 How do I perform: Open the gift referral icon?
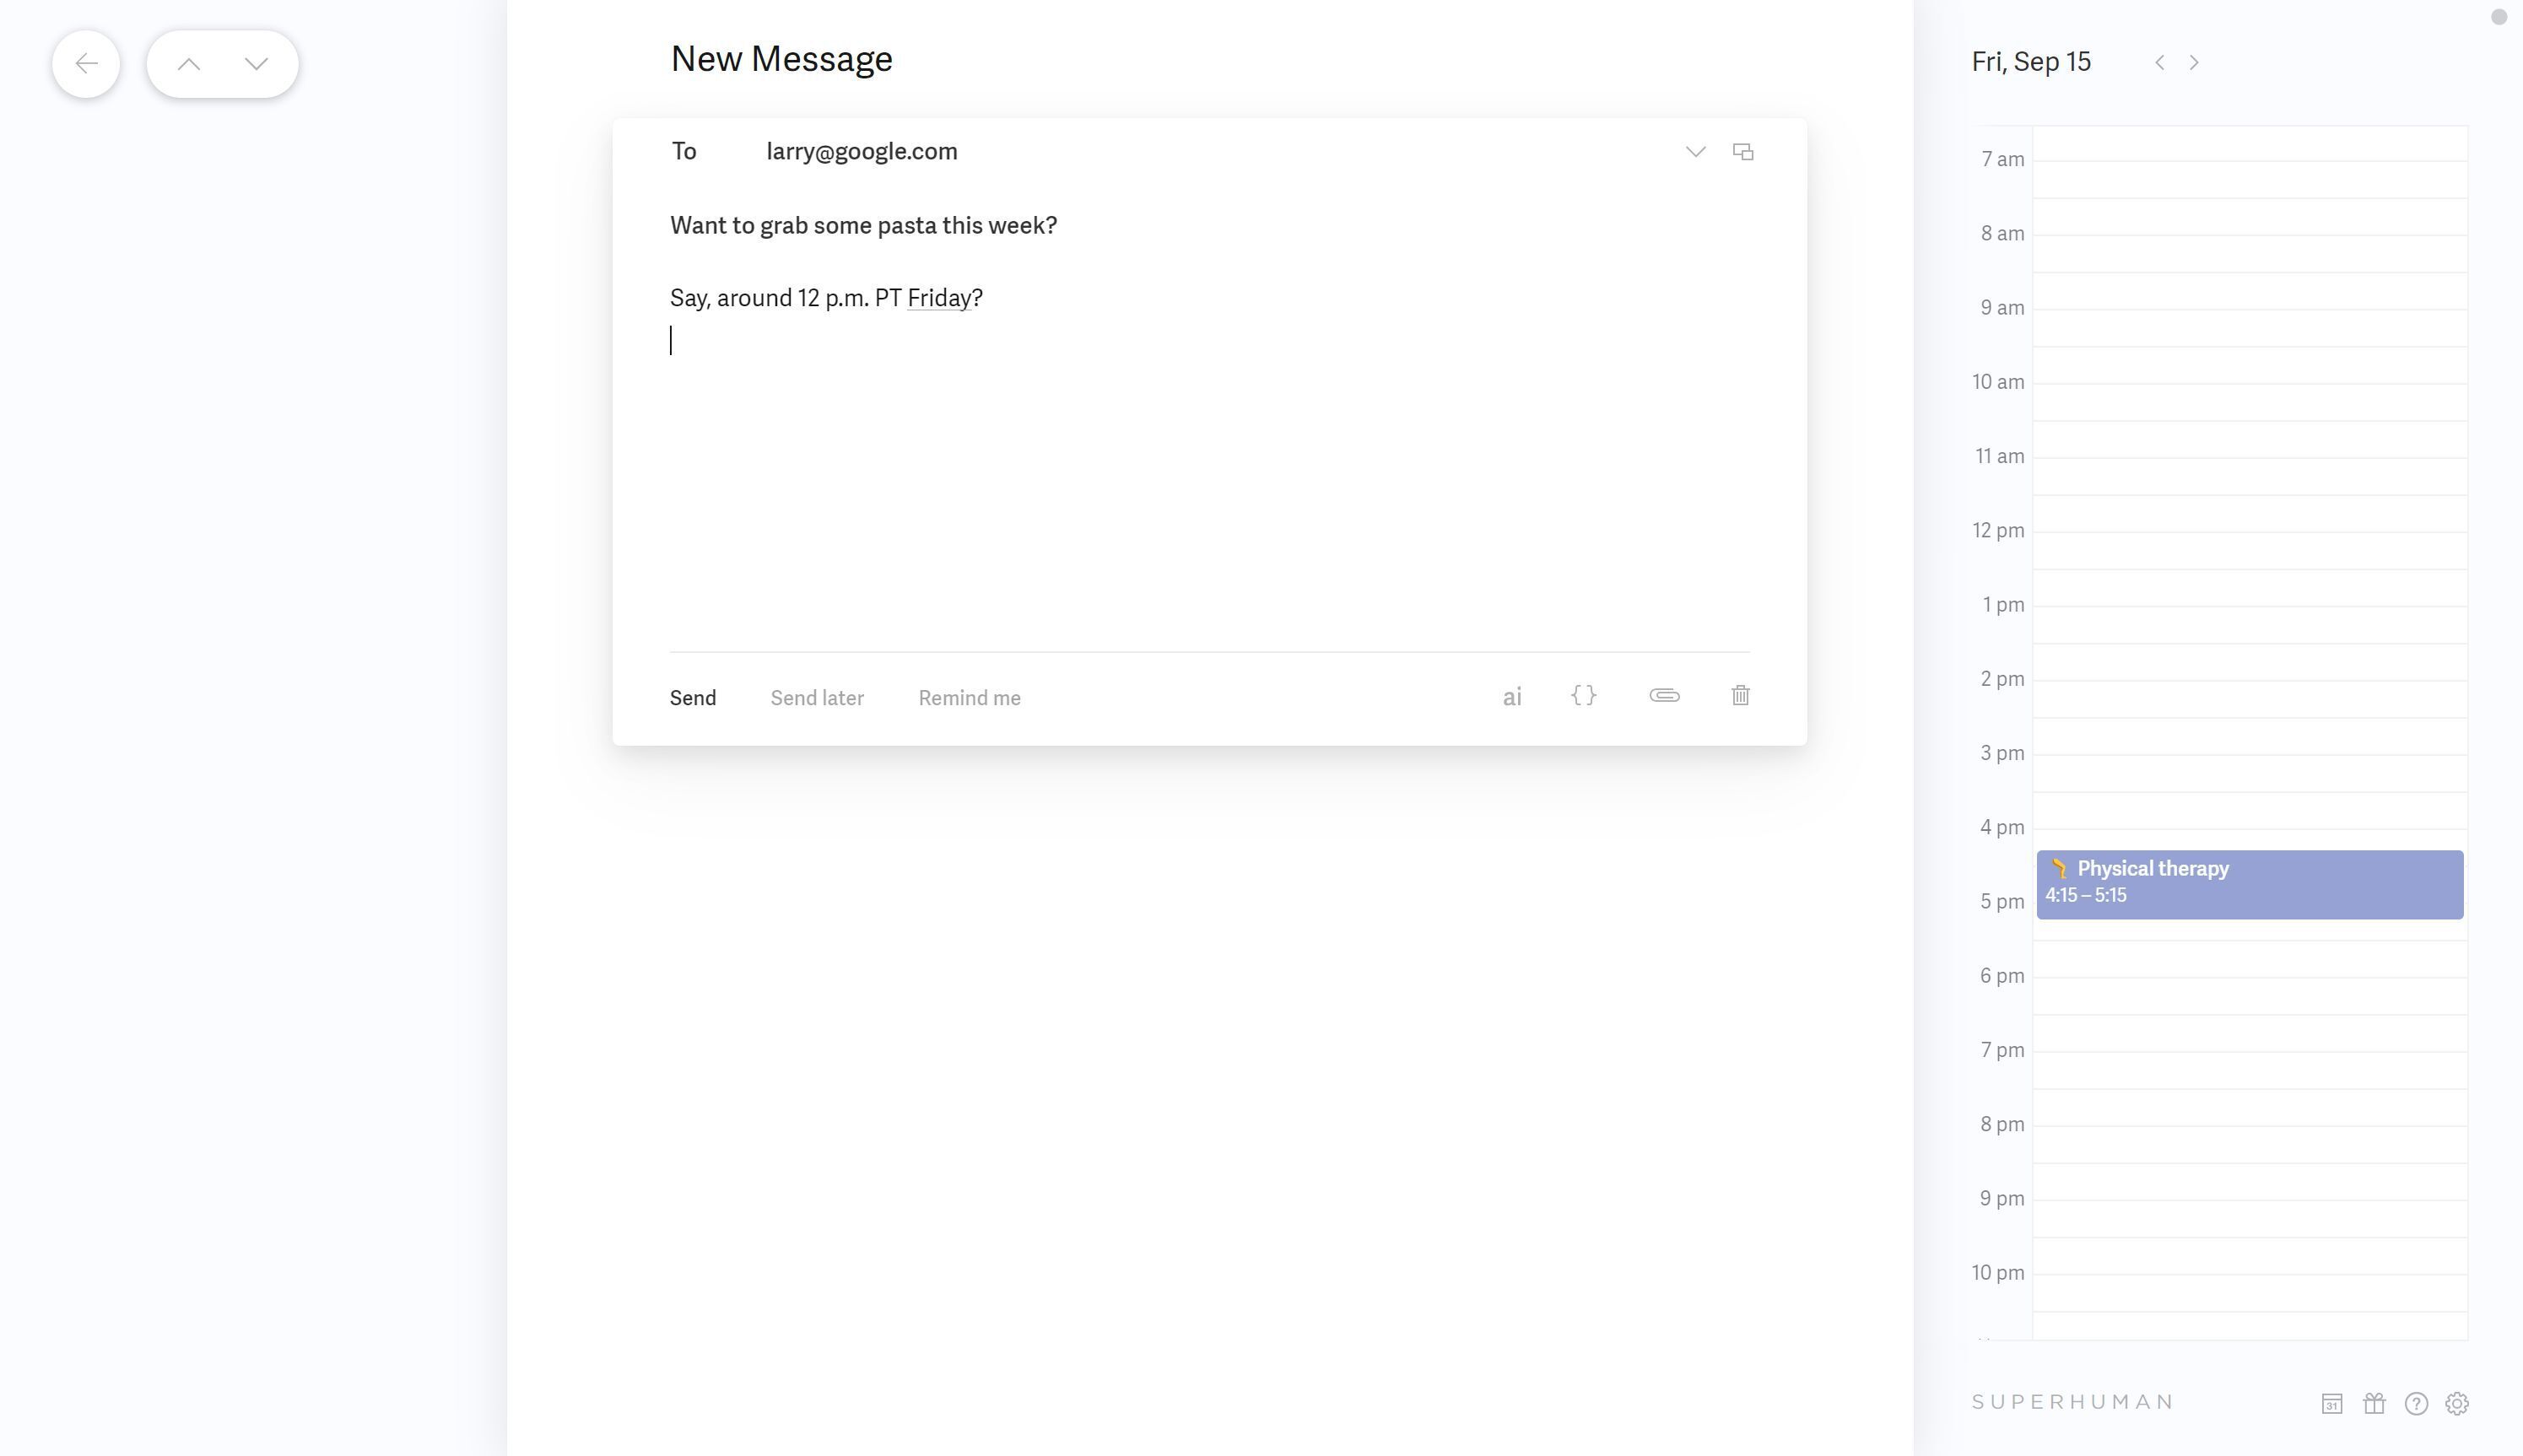click(x=2374, y=1404)
